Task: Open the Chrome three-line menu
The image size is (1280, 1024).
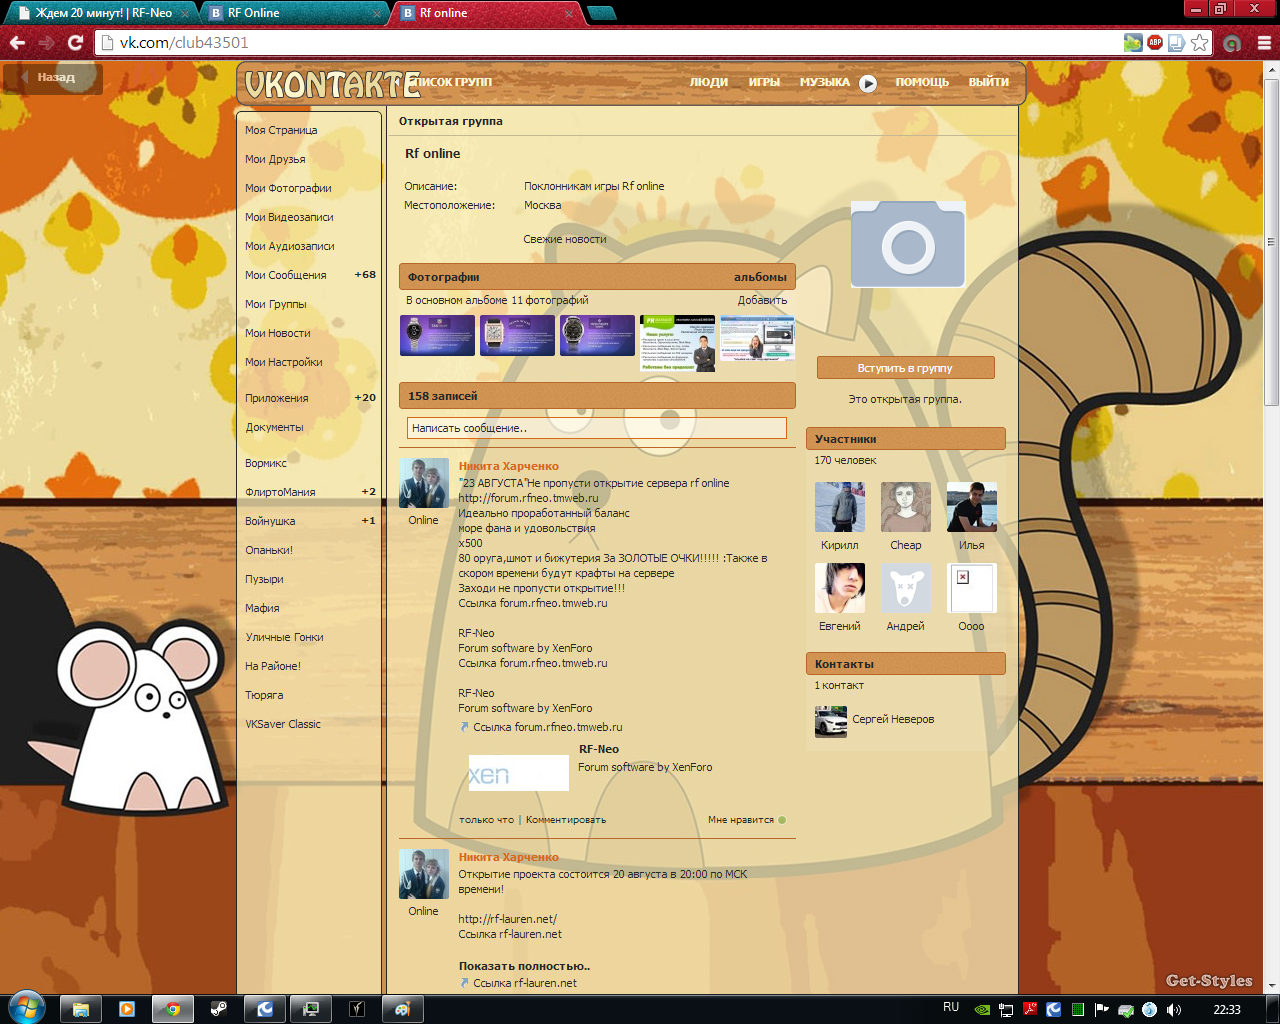Action: click(1264, 42)
